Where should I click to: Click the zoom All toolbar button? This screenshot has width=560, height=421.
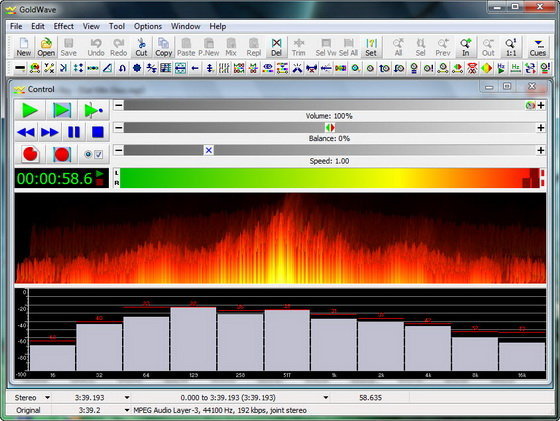pyautogui.click(x=398, y=47)
